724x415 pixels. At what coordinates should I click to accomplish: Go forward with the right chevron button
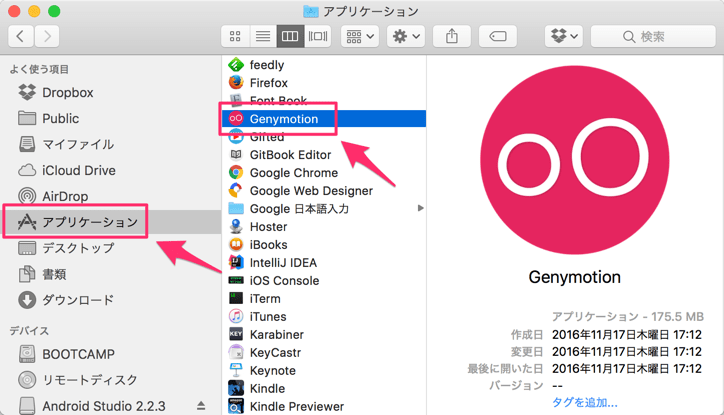coord(47,36)
